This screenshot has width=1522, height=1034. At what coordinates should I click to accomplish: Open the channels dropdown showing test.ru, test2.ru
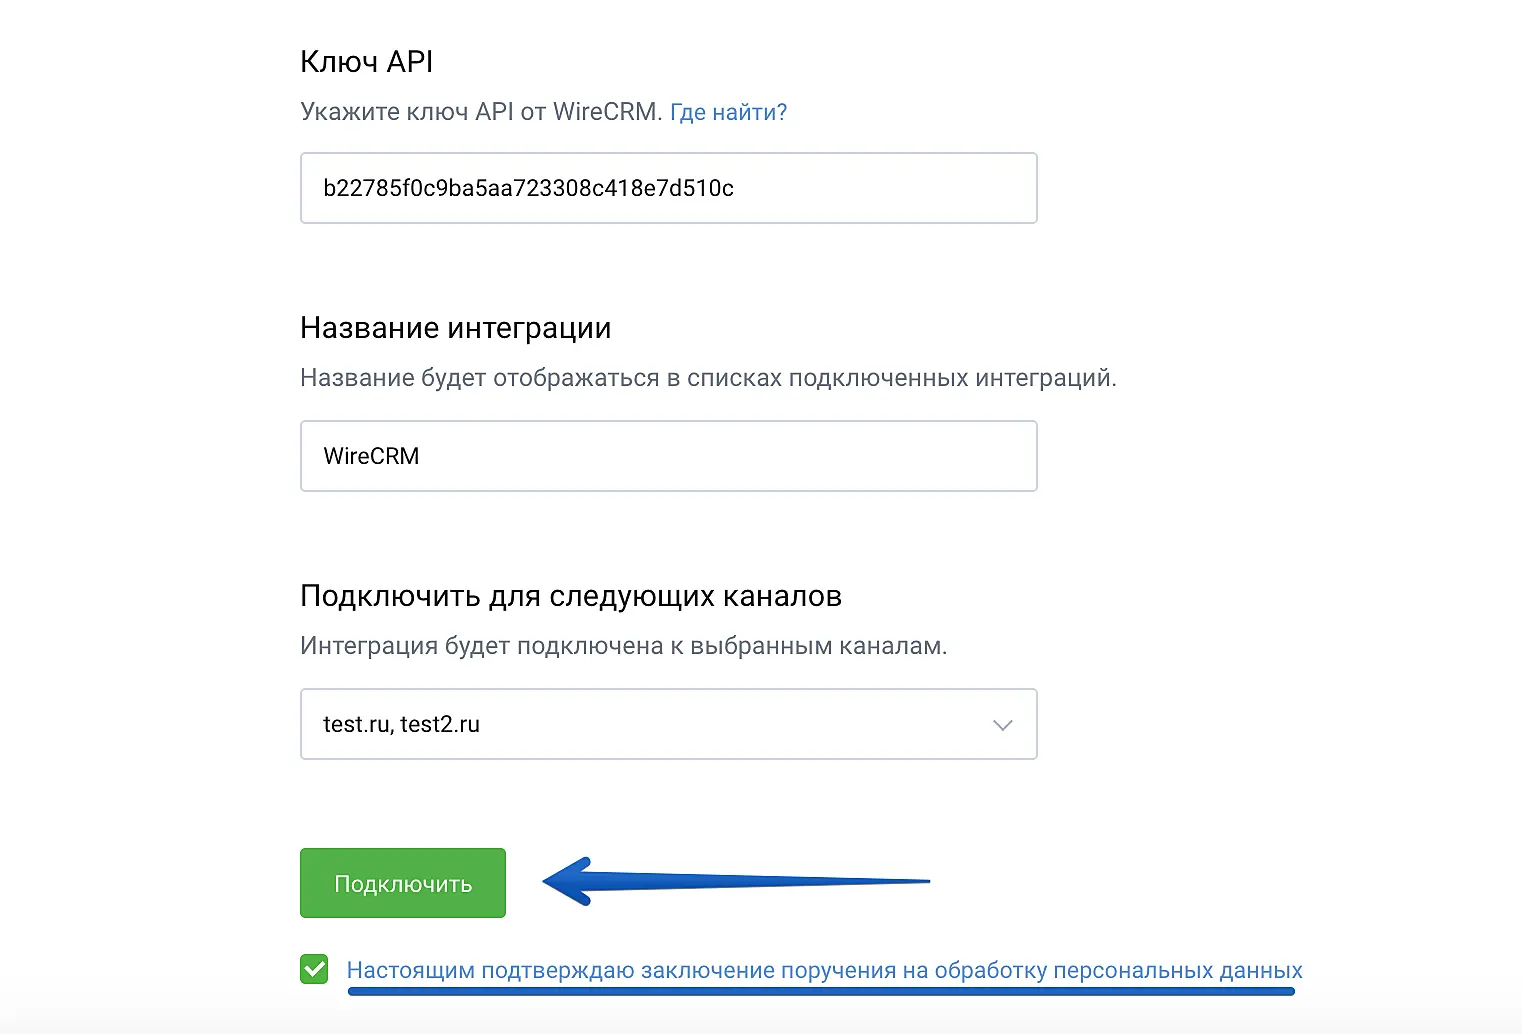(668, 724)
